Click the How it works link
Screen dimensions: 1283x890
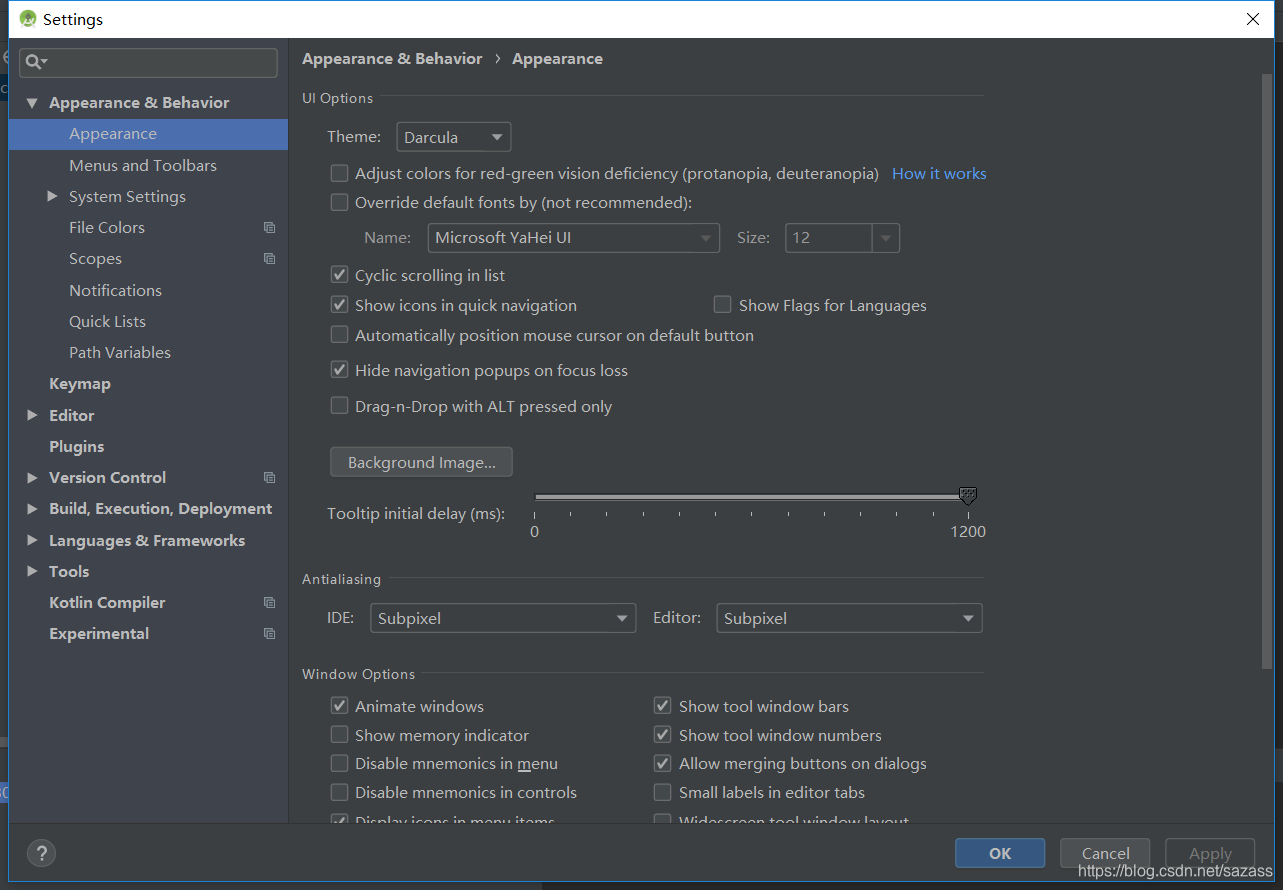(x=939, y=174)
